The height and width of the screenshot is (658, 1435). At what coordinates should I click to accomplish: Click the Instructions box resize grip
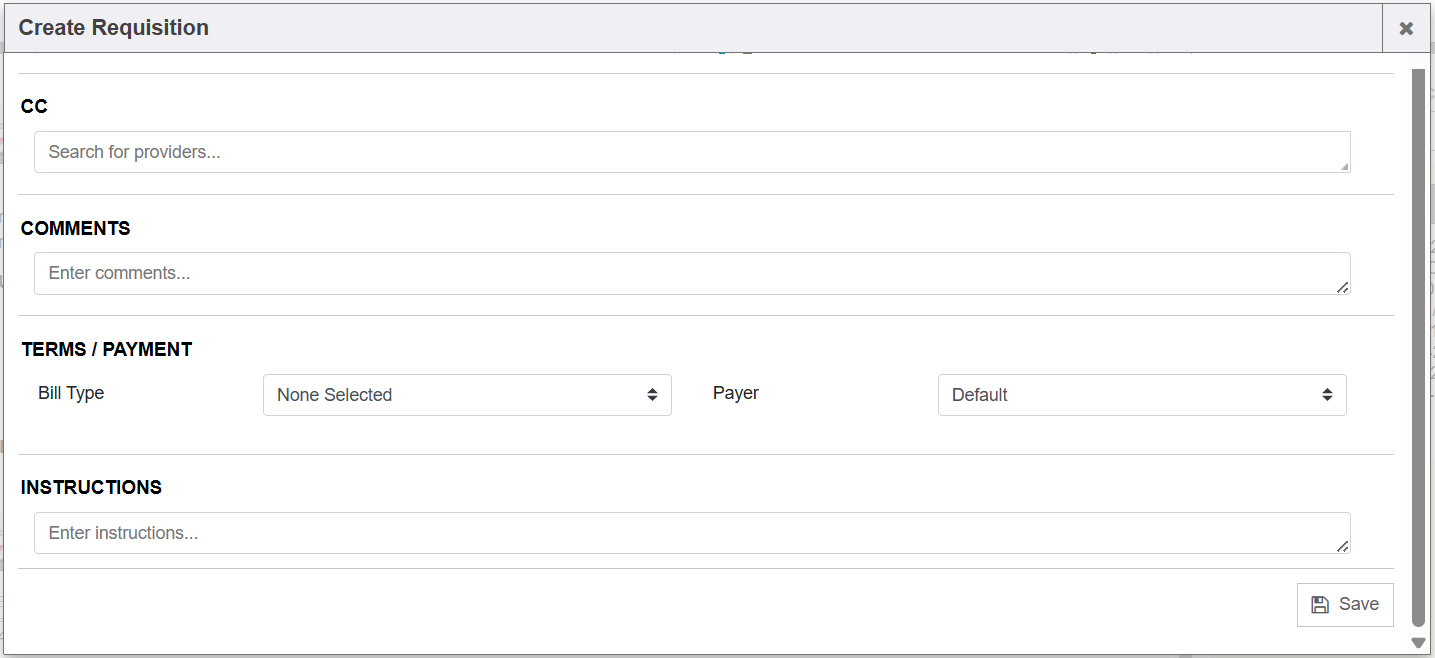click(x=1343, y=546)
